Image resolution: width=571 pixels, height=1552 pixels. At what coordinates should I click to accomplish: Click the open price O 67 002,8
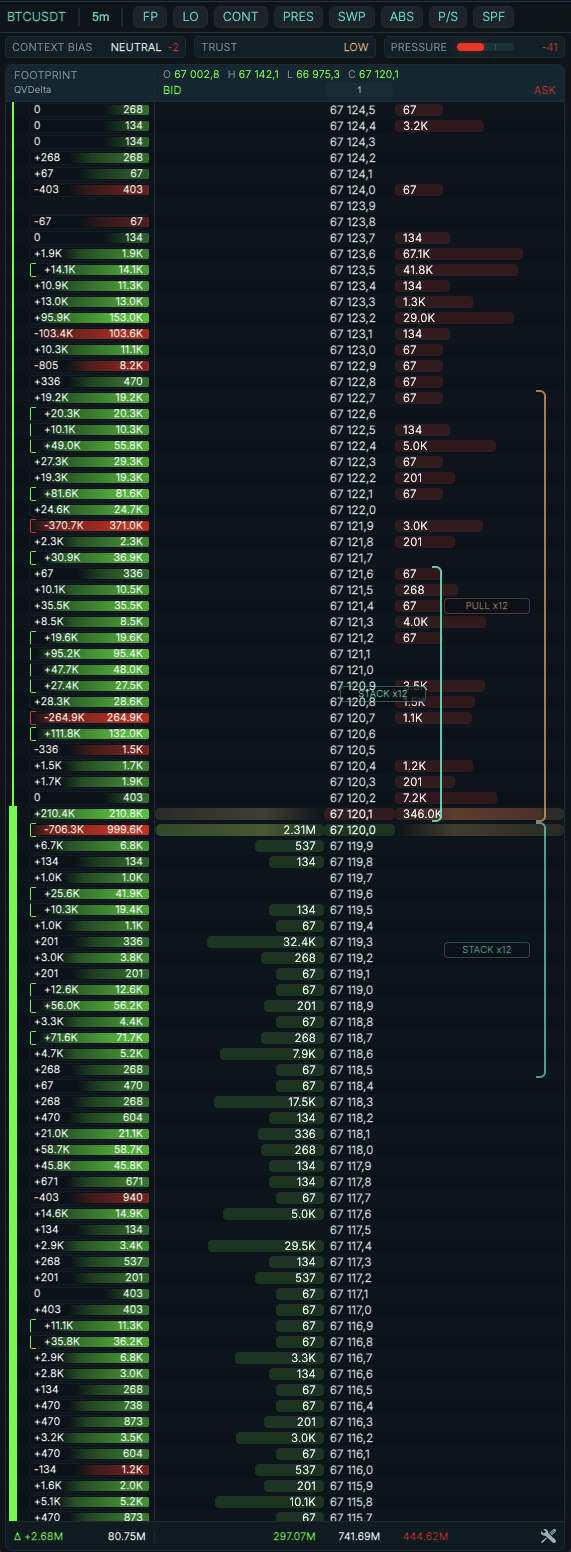pos(191,74)
